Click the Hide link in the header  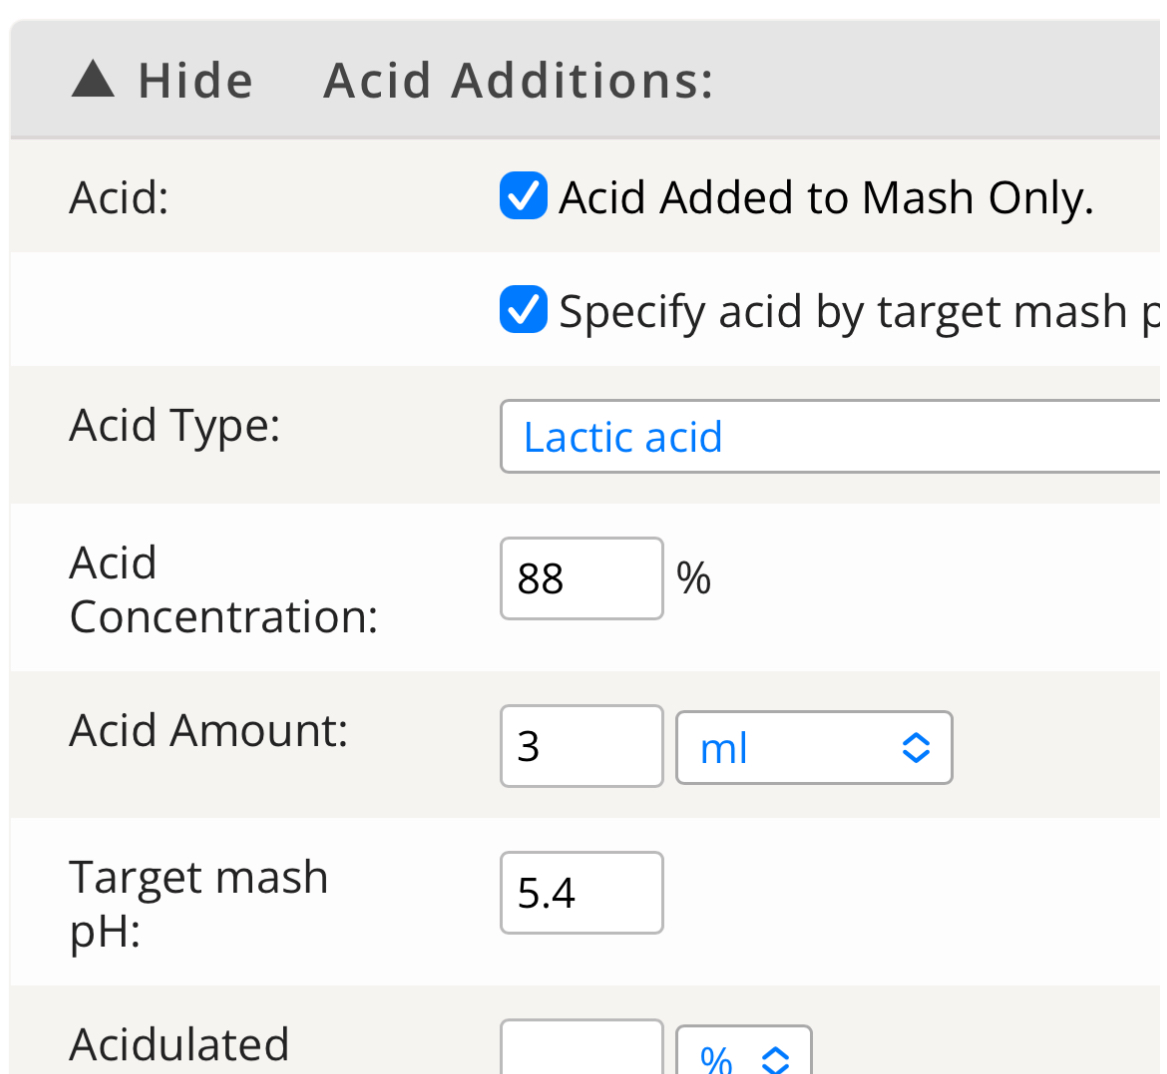[195, 81]
